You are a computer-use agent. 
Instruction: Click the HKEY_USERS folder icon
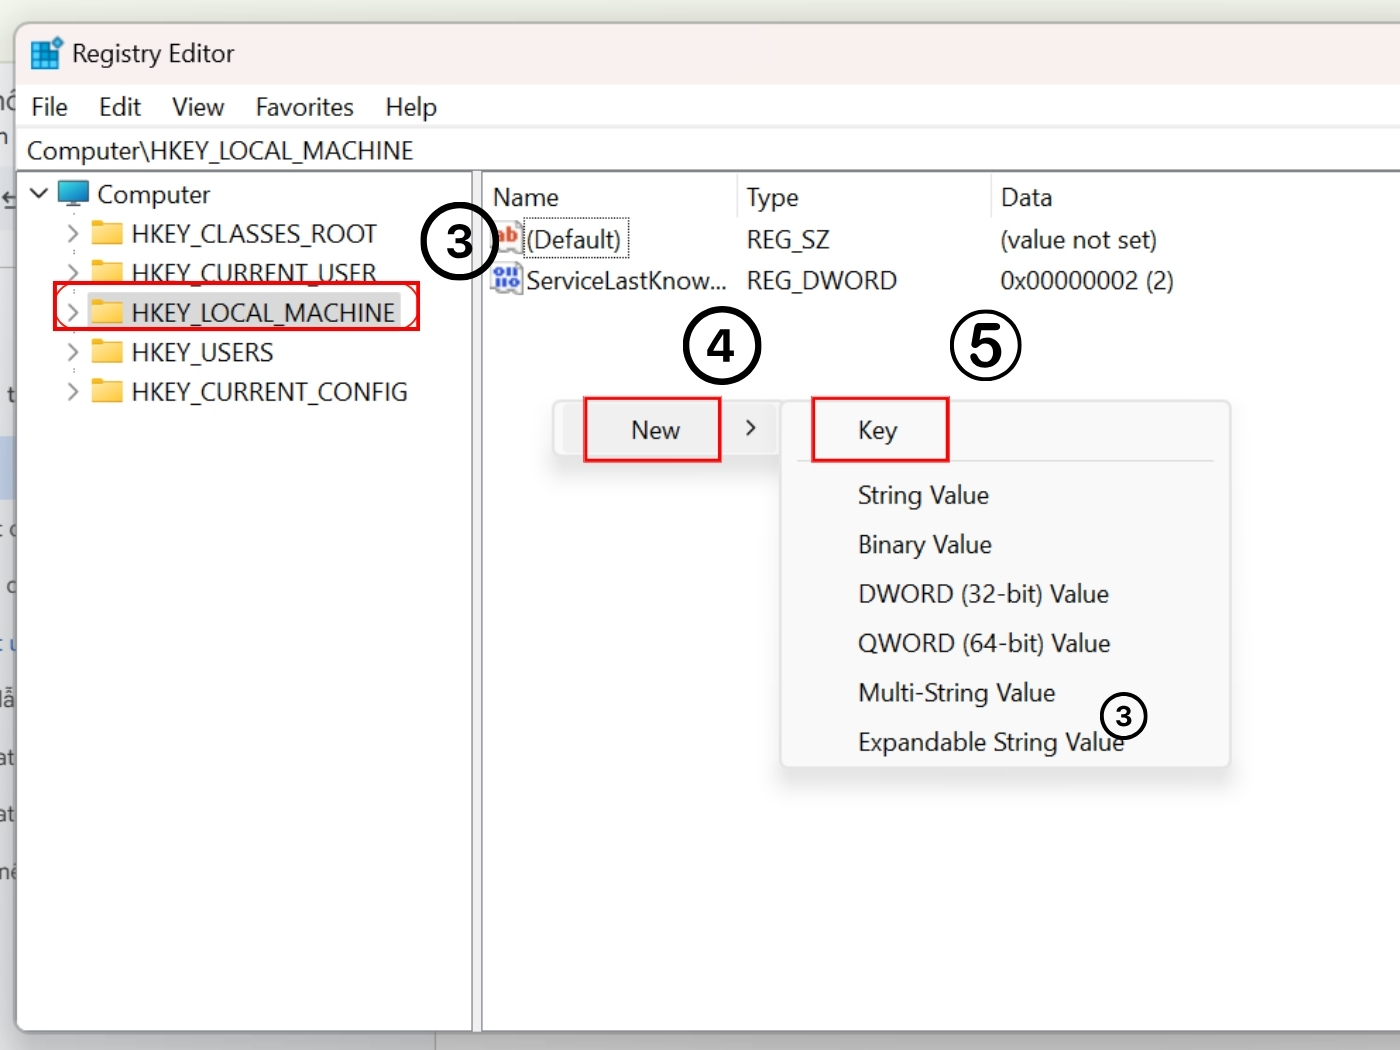(107, 351)
